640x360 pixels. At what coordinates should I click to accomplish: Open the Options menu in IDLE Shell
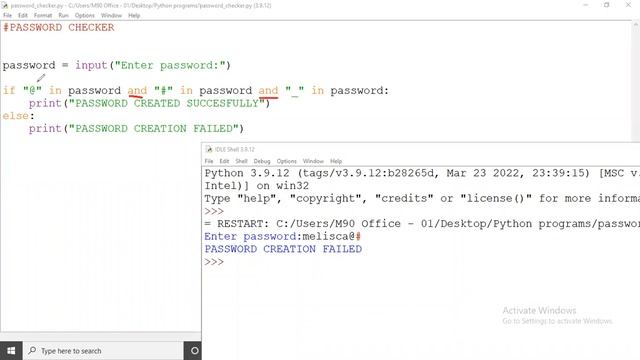(x=287, y=161)
